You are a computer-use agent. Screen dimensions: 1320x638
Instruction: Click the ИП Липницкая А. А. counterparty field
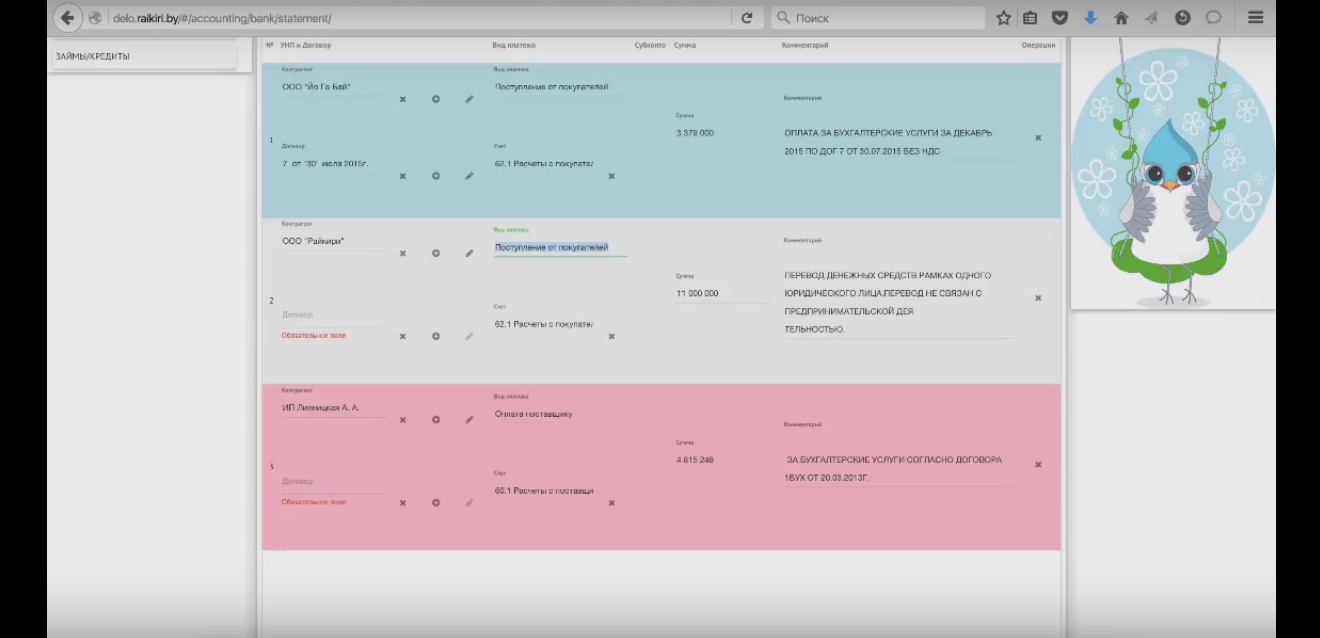click(x=333, y=408)
